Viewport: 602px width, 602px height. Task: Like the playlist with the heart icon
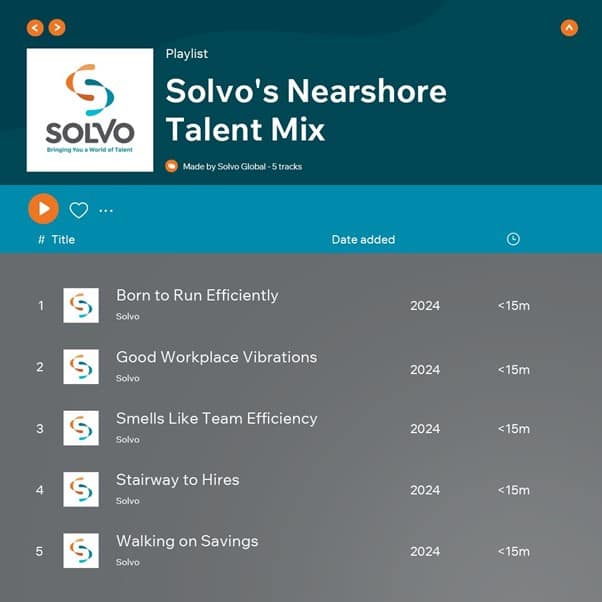79,210
